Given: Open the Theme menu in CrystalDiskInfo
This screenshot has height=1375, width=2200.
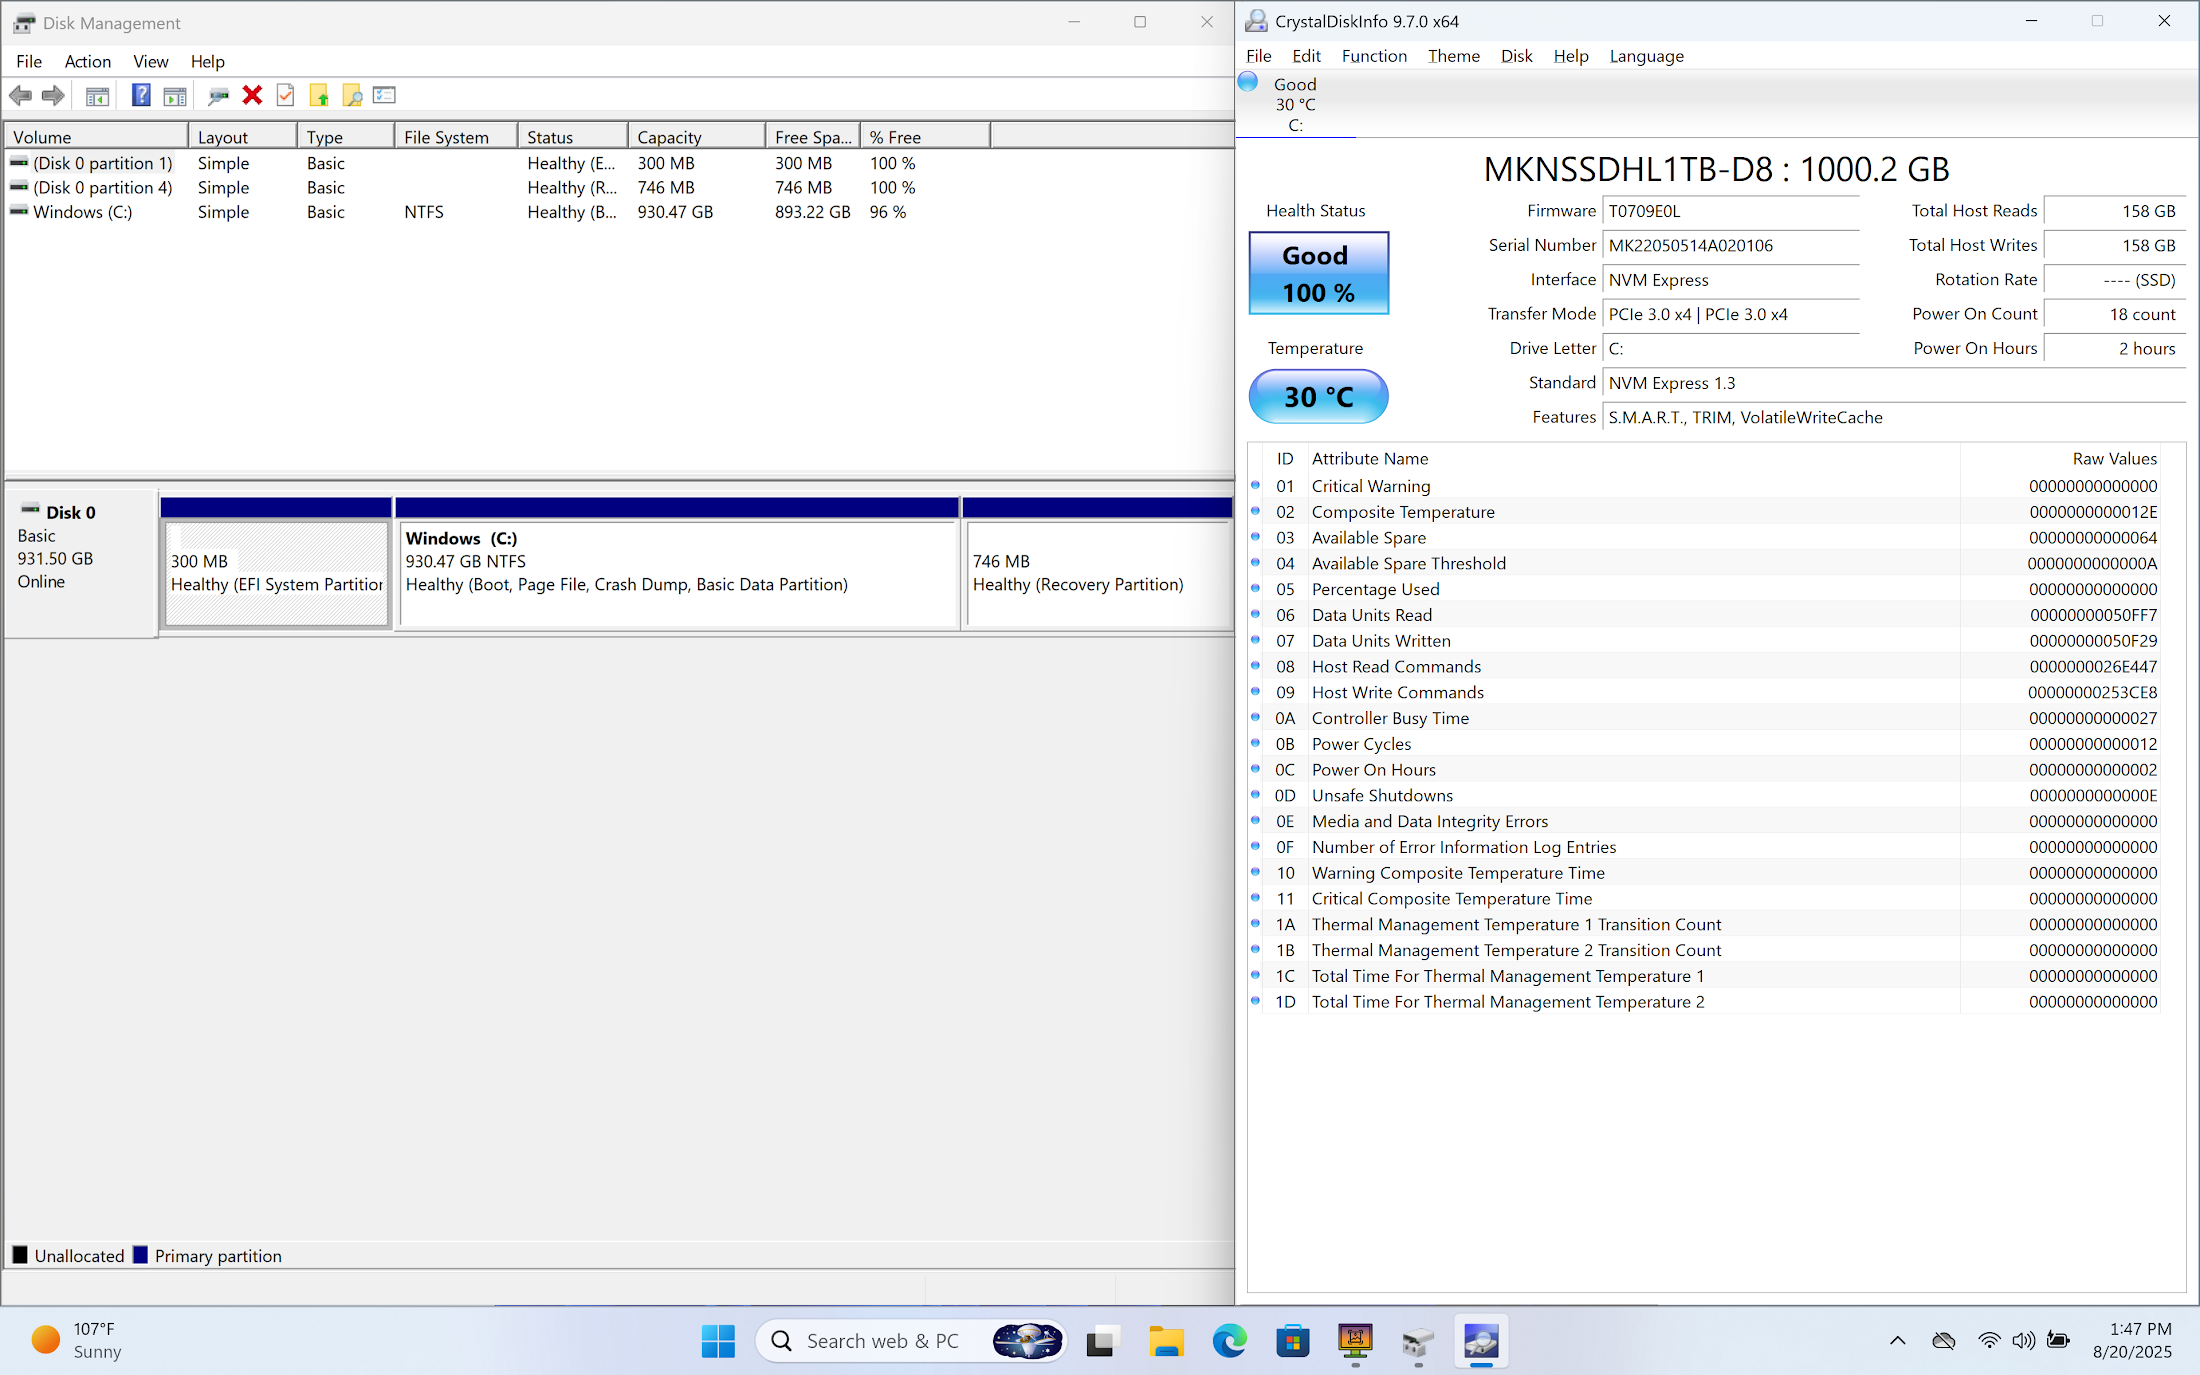Looking at the screenshot, I should [x=1453, y=56].
